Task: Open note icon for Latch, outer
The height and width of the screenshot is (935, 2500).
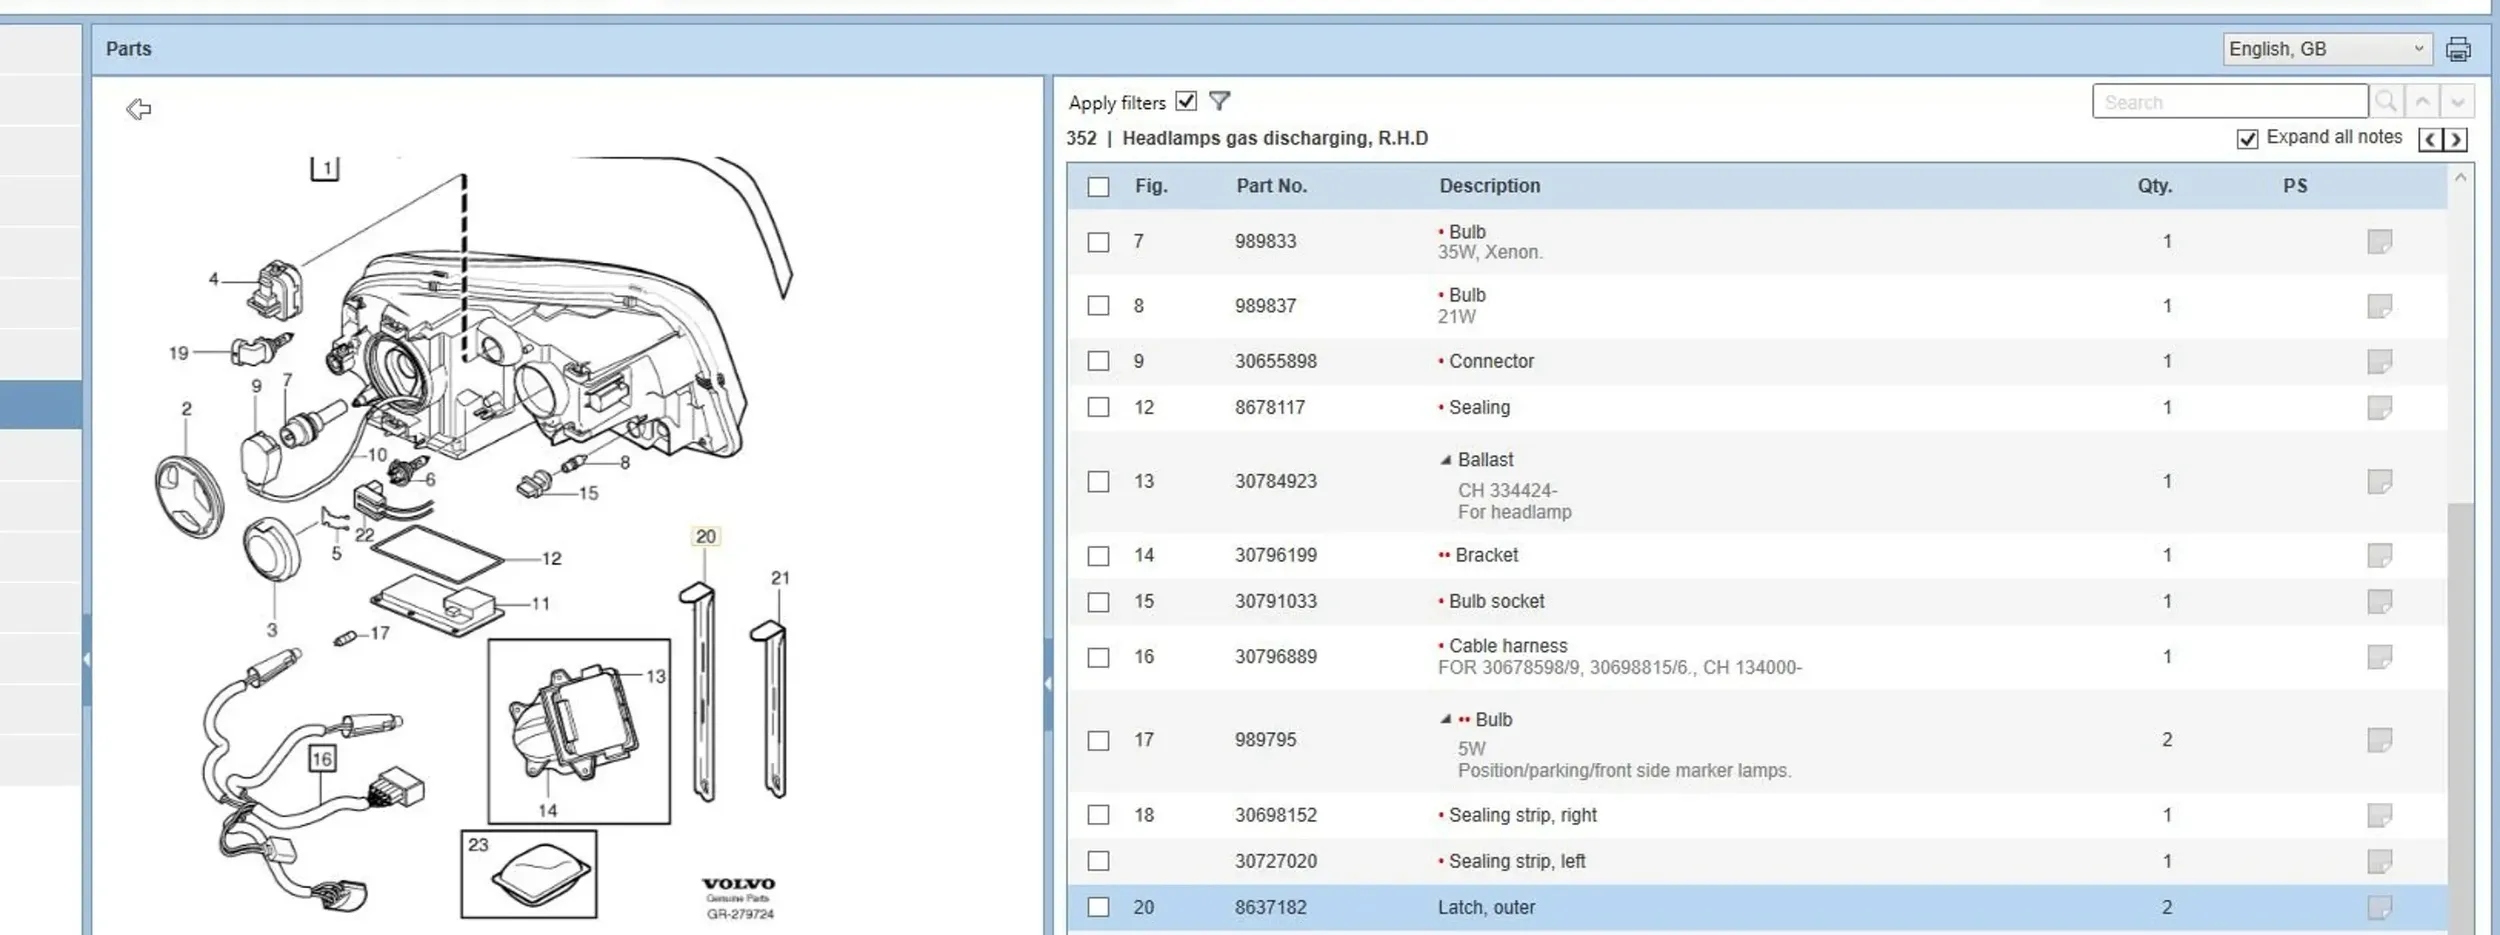Action: click(x=2379, y=907)
